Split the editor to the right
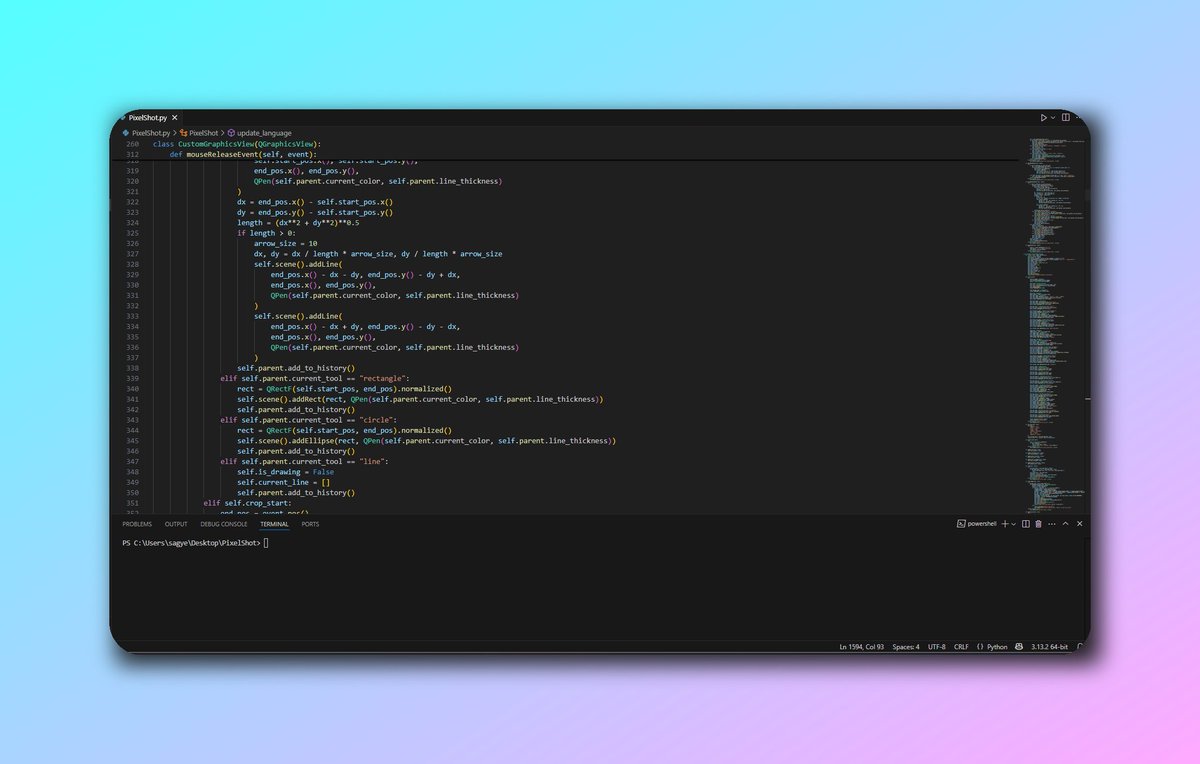Image resolution: width=1200 pixels, height=764 pixels. coord(1066,118)
